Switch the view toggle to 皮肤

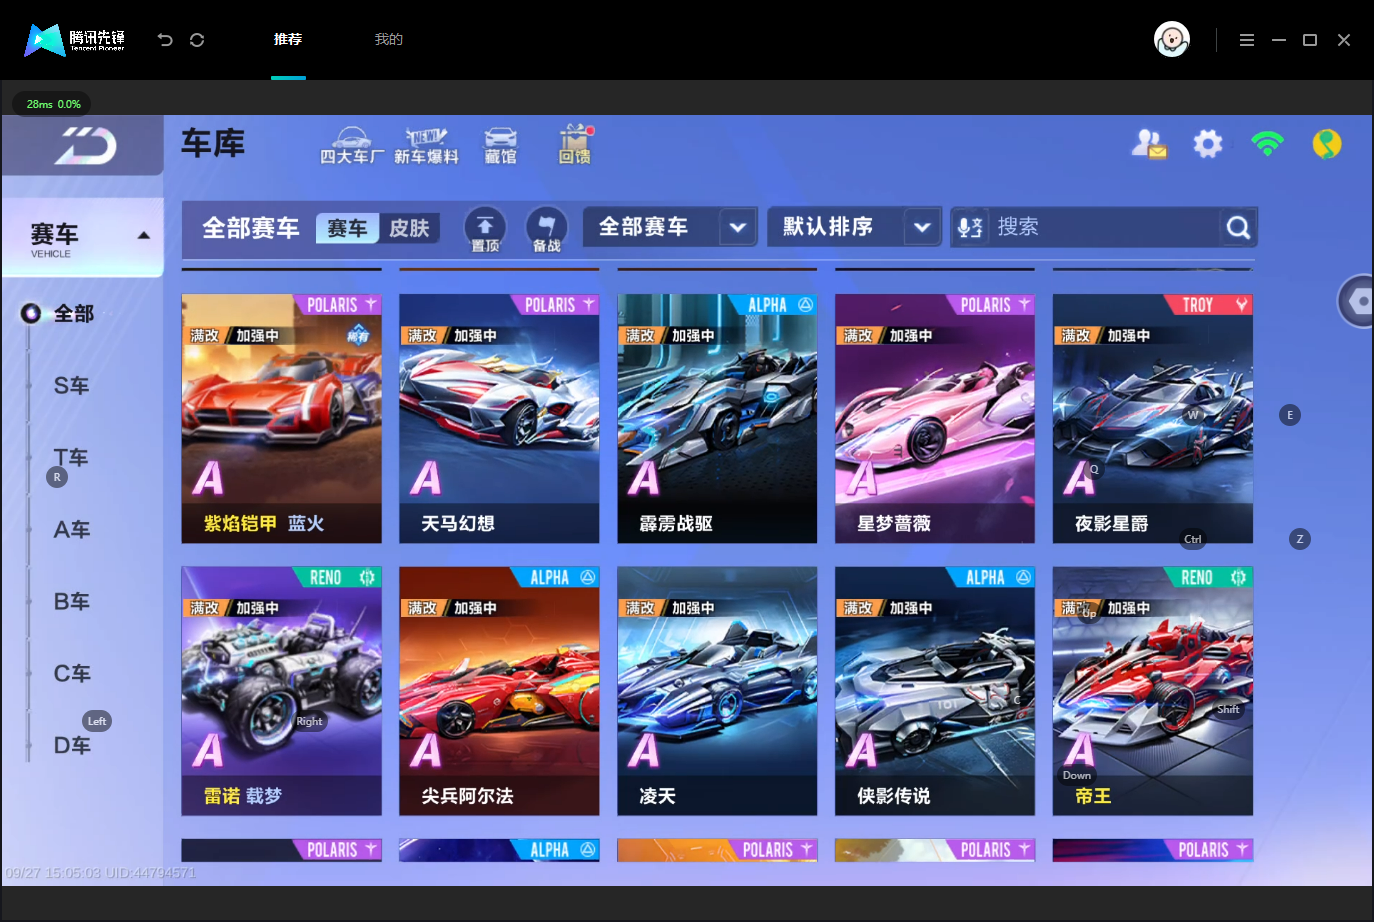[409, 228]
